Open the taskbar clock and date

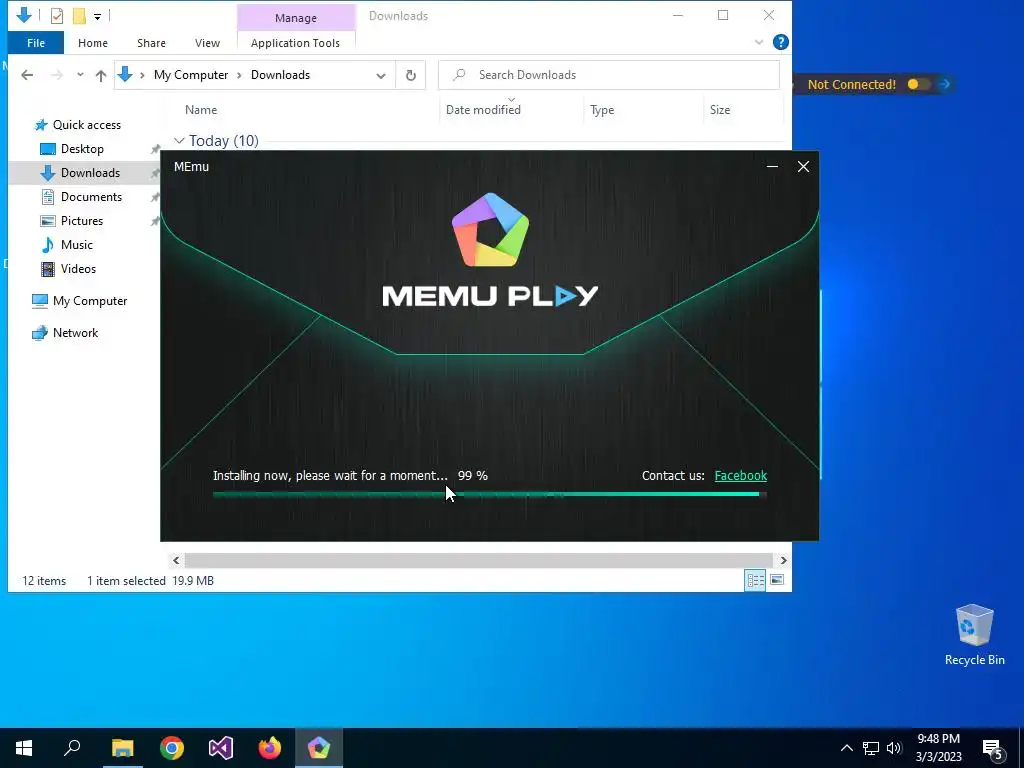(x=938, y=748)
